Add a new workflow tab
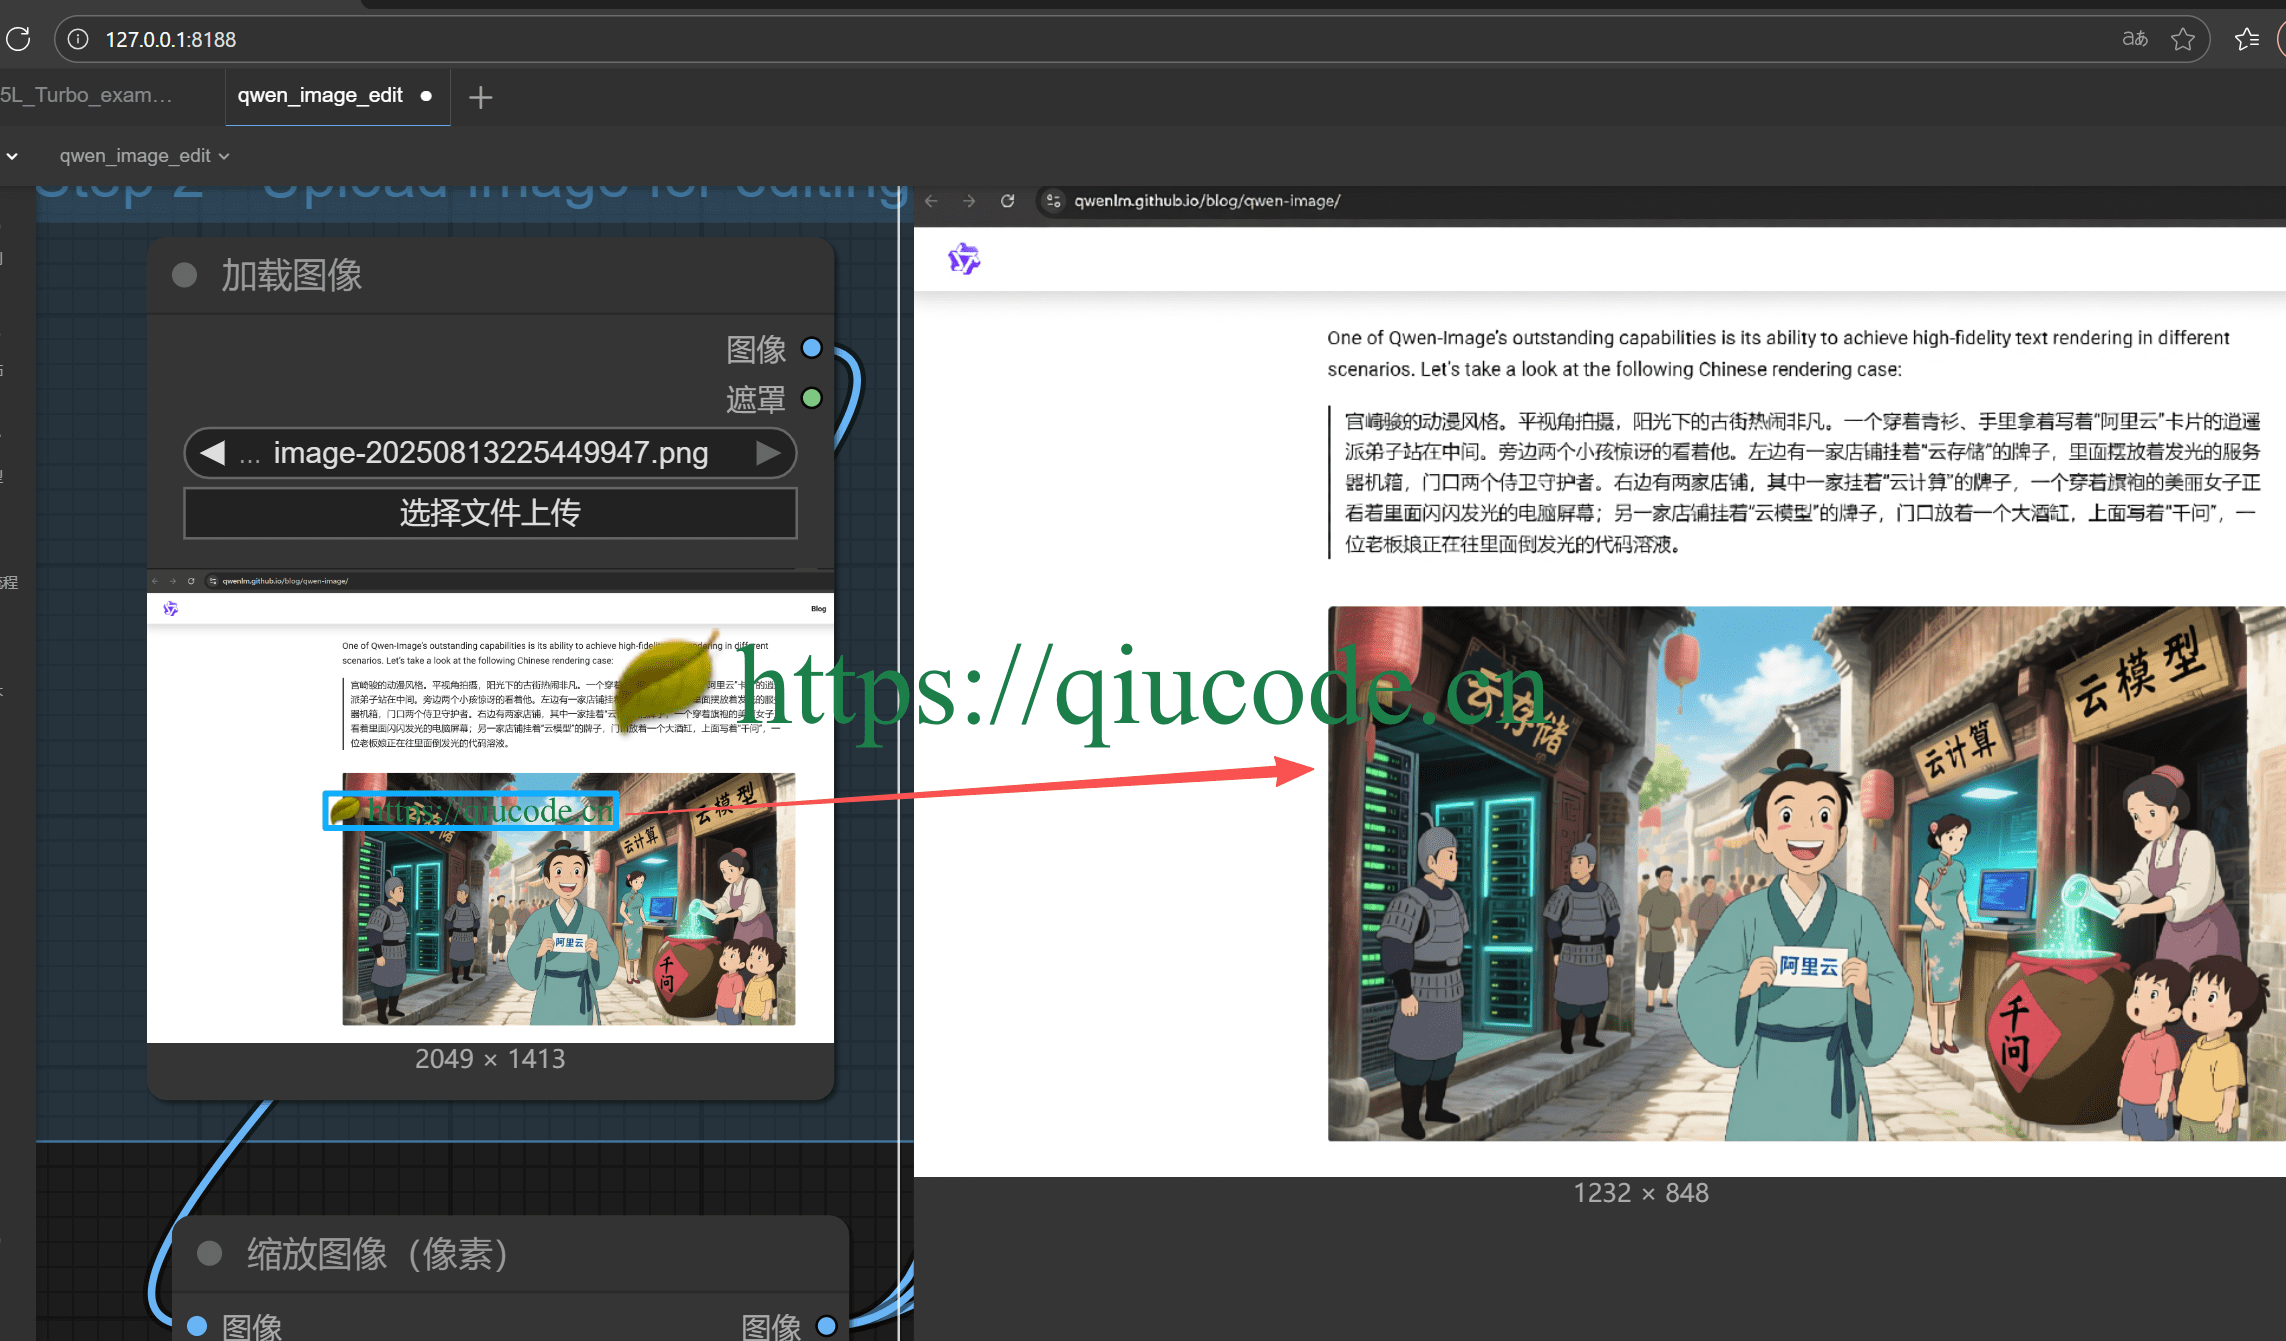 pyautogui.click(x=481, y=97)
